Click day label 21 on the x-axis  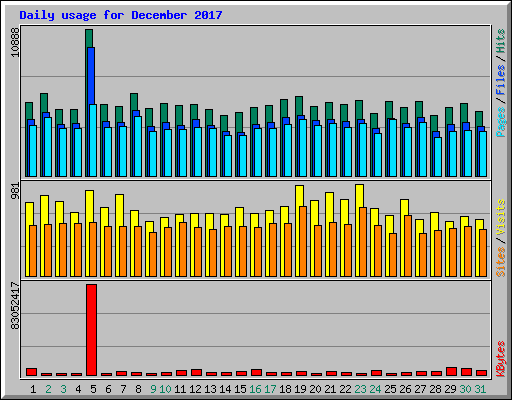coord(330,389)
